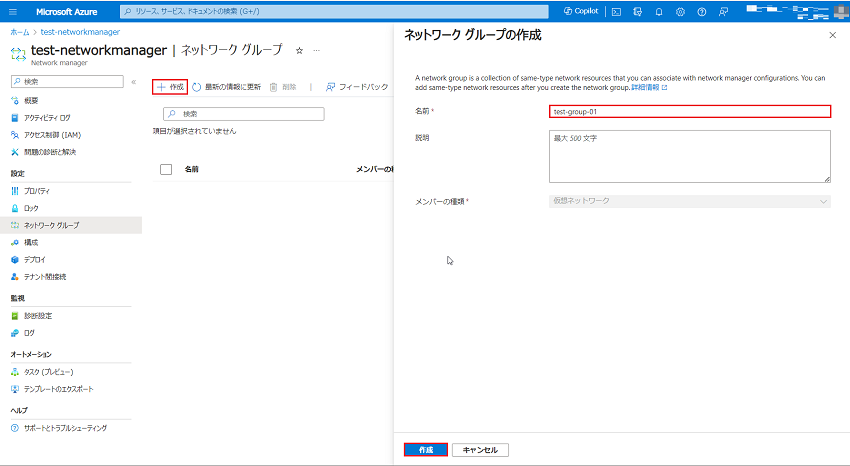Screen dimensions: 850x466
Task: Check the select-all checkbox in the table header
Action: click(166, 169)
